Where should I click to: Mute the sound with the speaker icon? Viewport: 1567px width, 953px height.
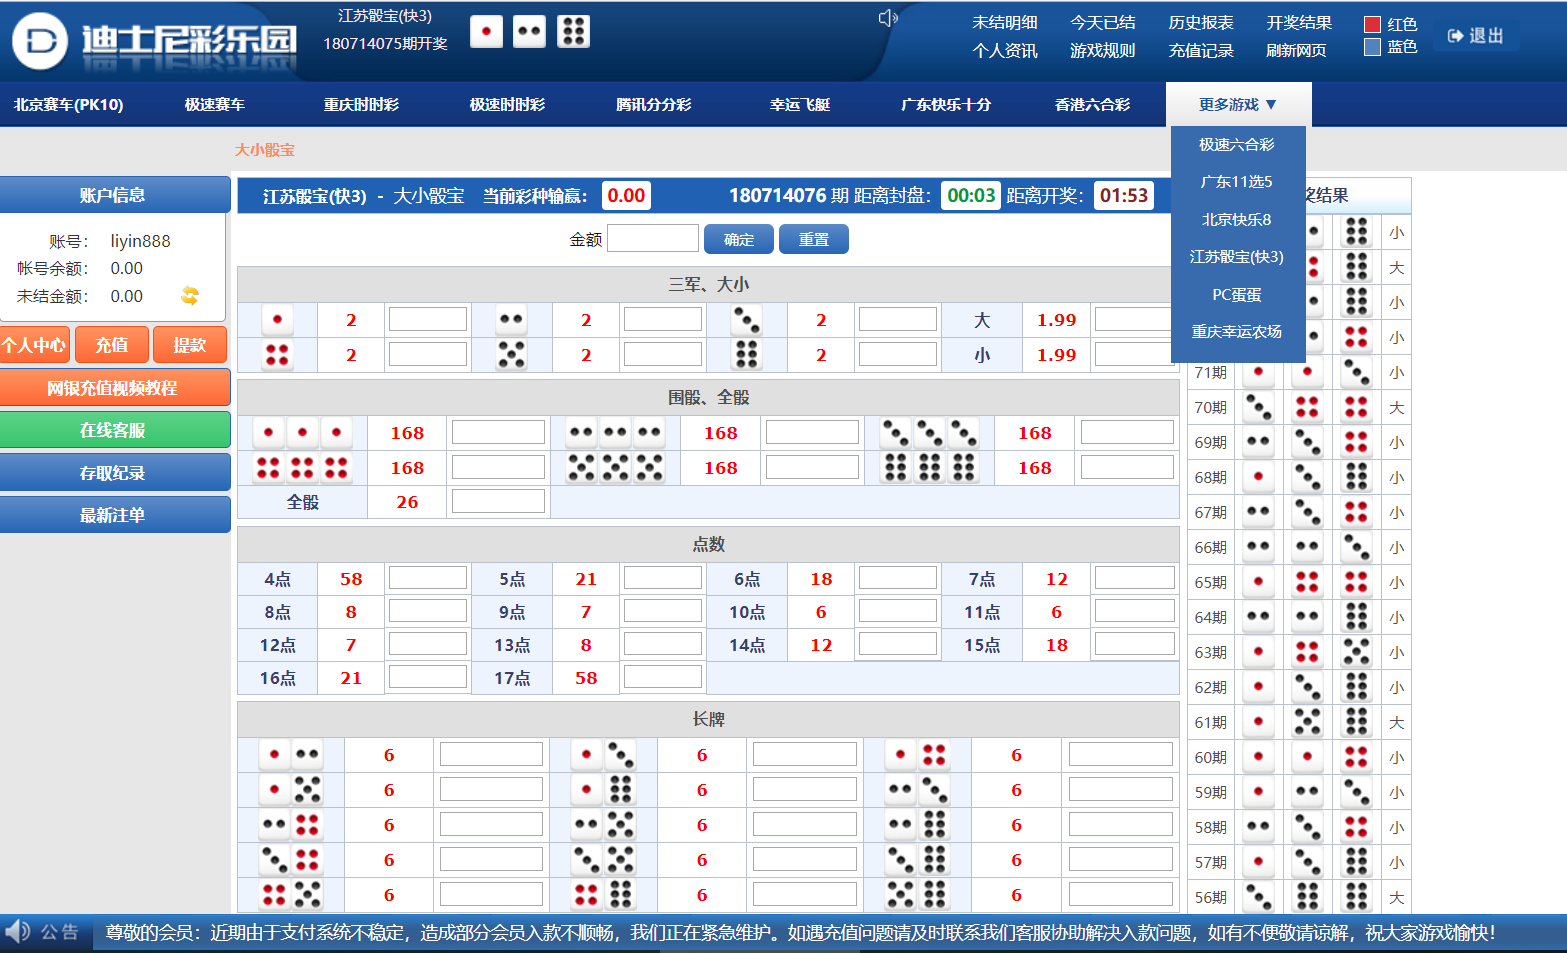[887, 18]
